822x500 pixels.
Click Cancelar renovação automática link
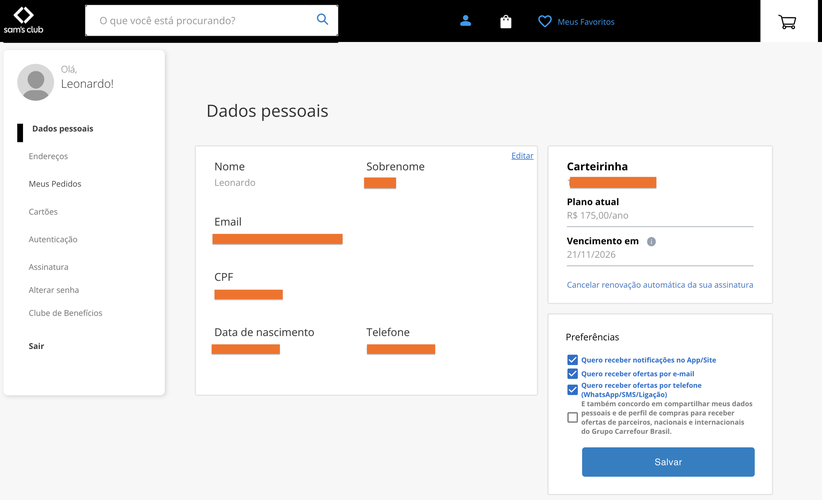pos(659,285)
